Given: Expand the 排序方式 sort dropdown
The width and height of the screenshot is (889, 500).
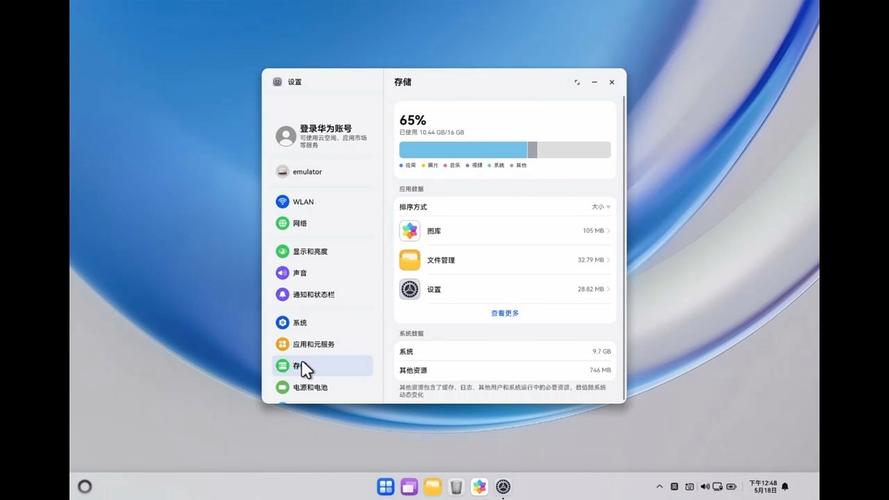Looking at the screenshot, I should tap(601, 207).
